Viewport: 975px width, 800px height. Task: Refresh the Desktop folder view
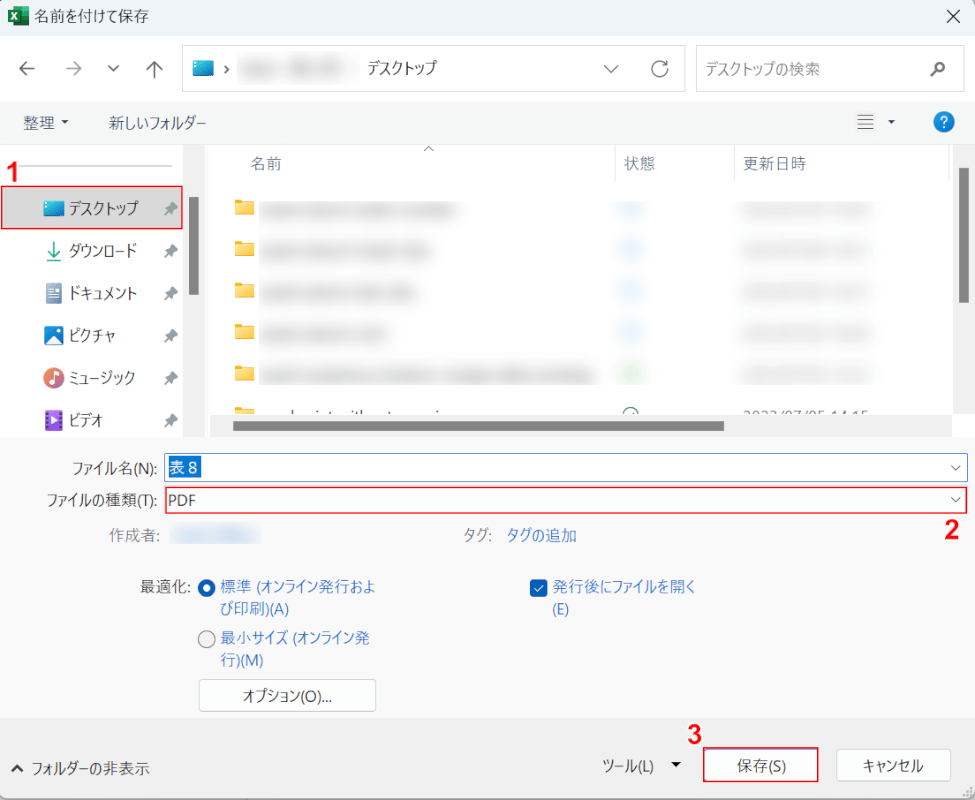(659, 69)
